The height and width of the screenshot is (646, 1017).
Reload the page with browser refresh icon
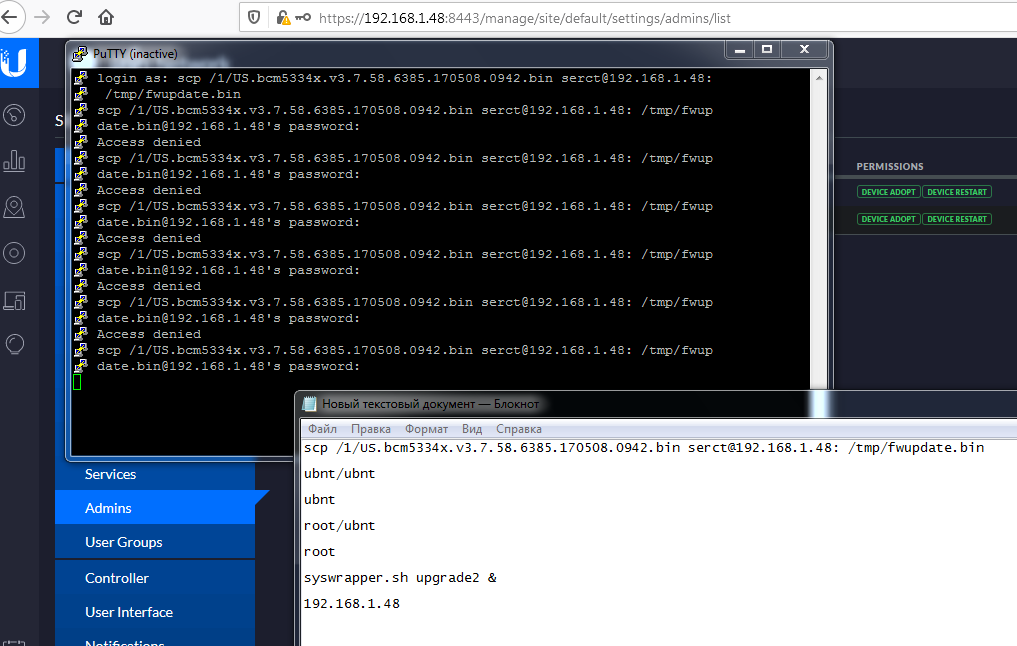coord(74,17)
